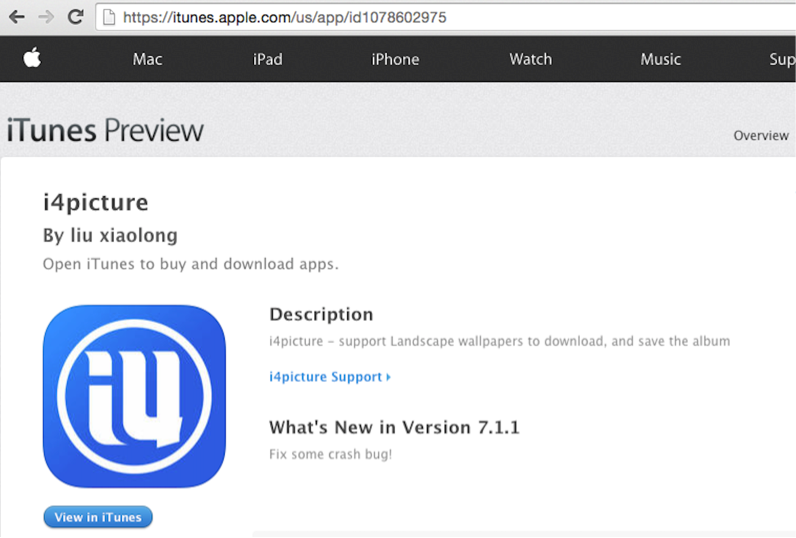
Task: Click the iTunes Preview heading logo
Action: (x=104, y=131)
